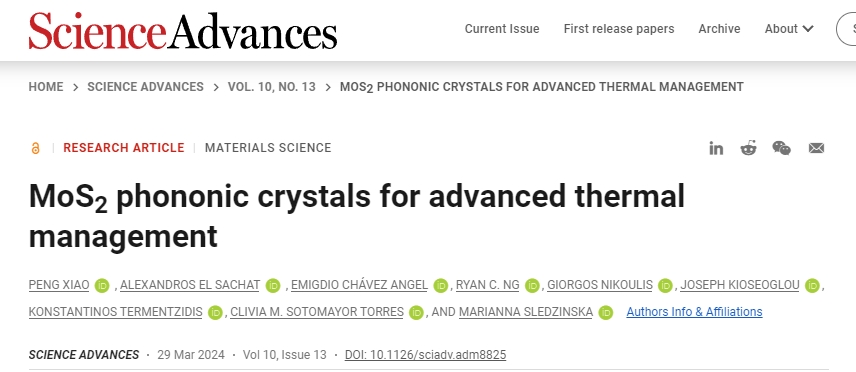Screen dimensions: 856x372
Task: Open Ryan C. Ng's ORCID icon
Action: pyautogui.click(x=532, y=285)
